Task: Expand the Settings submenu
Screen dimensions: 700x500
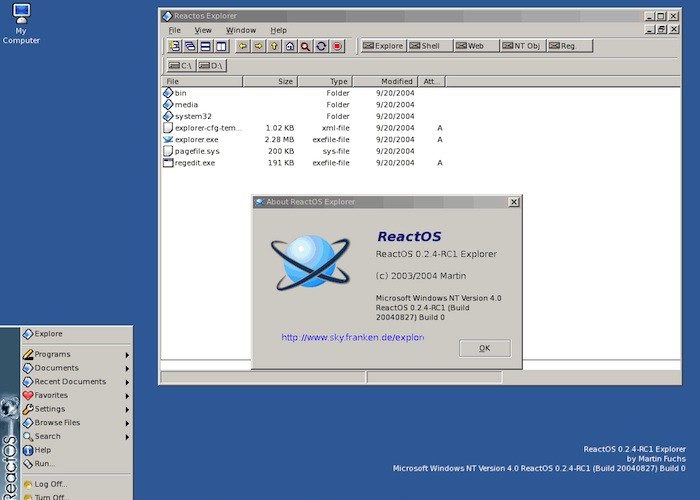Action: click(75, 409)
